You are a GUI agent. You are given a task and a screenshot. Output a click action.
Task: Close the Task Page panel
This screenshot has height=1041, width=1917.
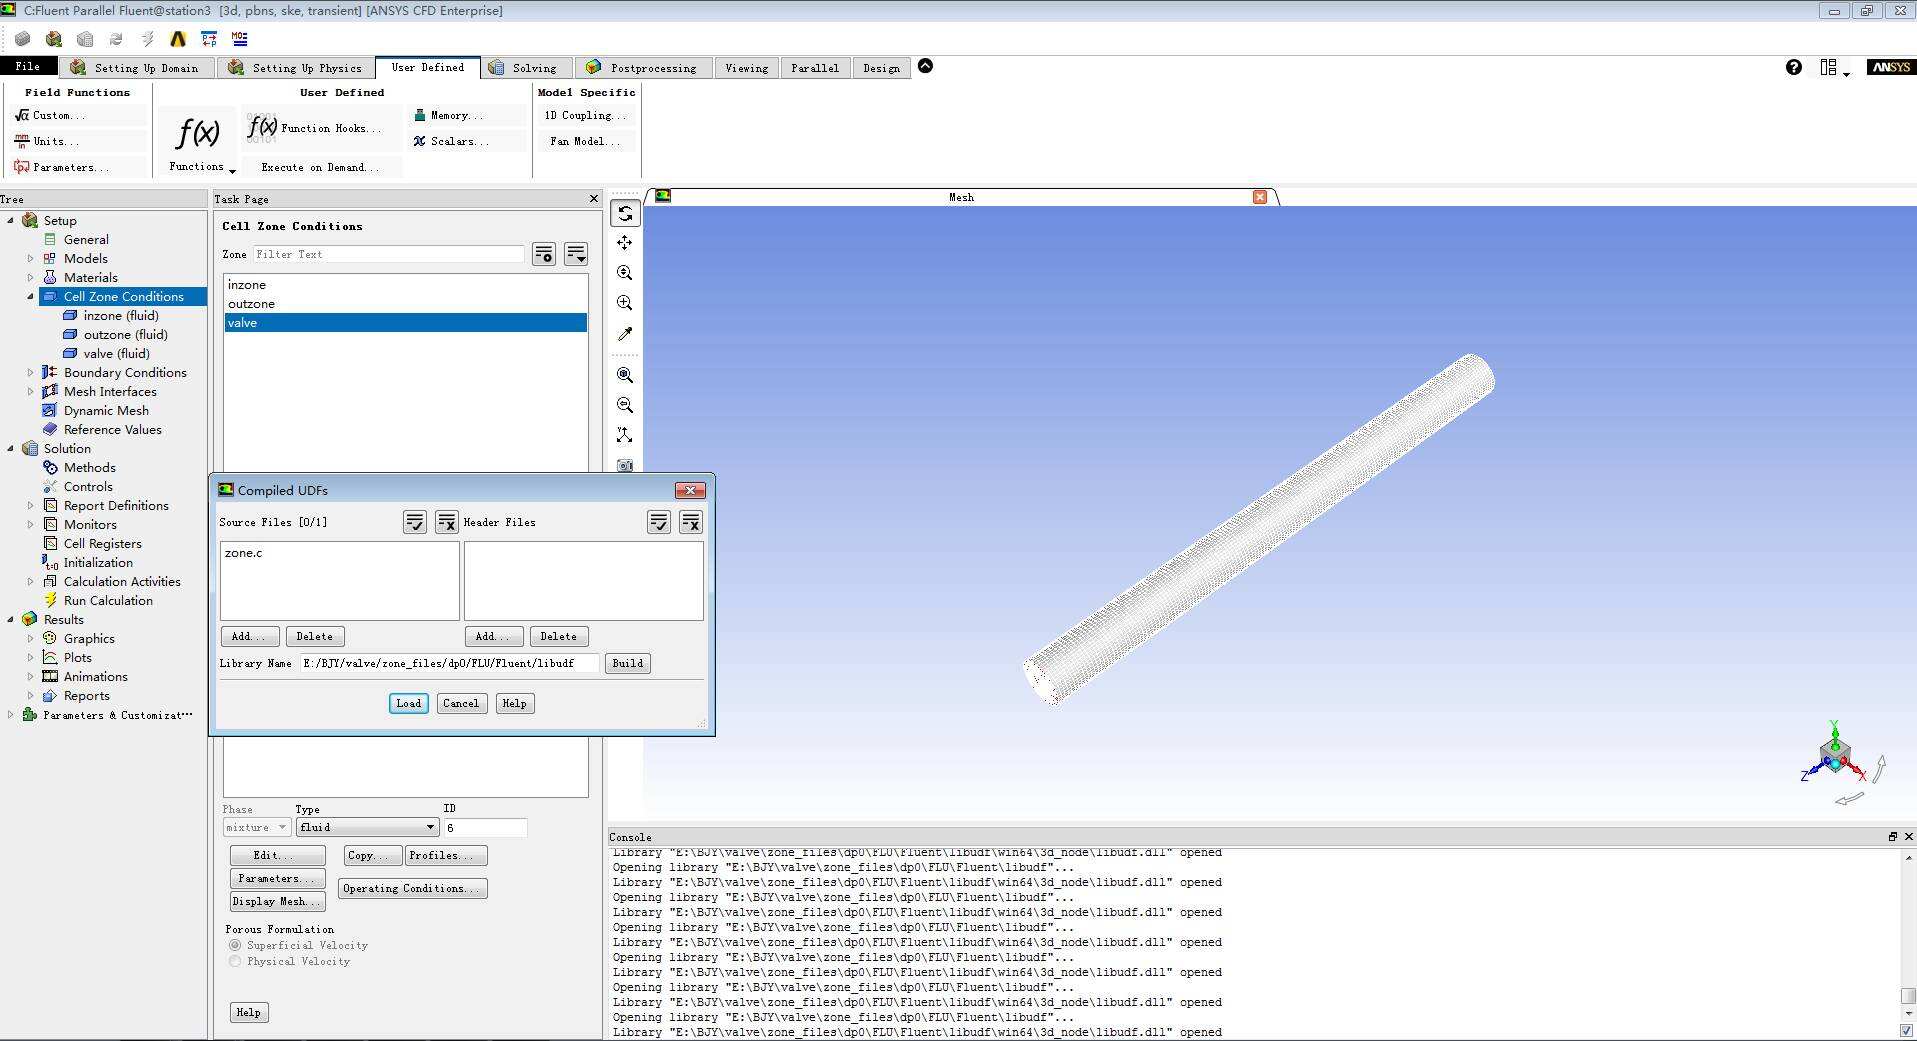[594, 199]
